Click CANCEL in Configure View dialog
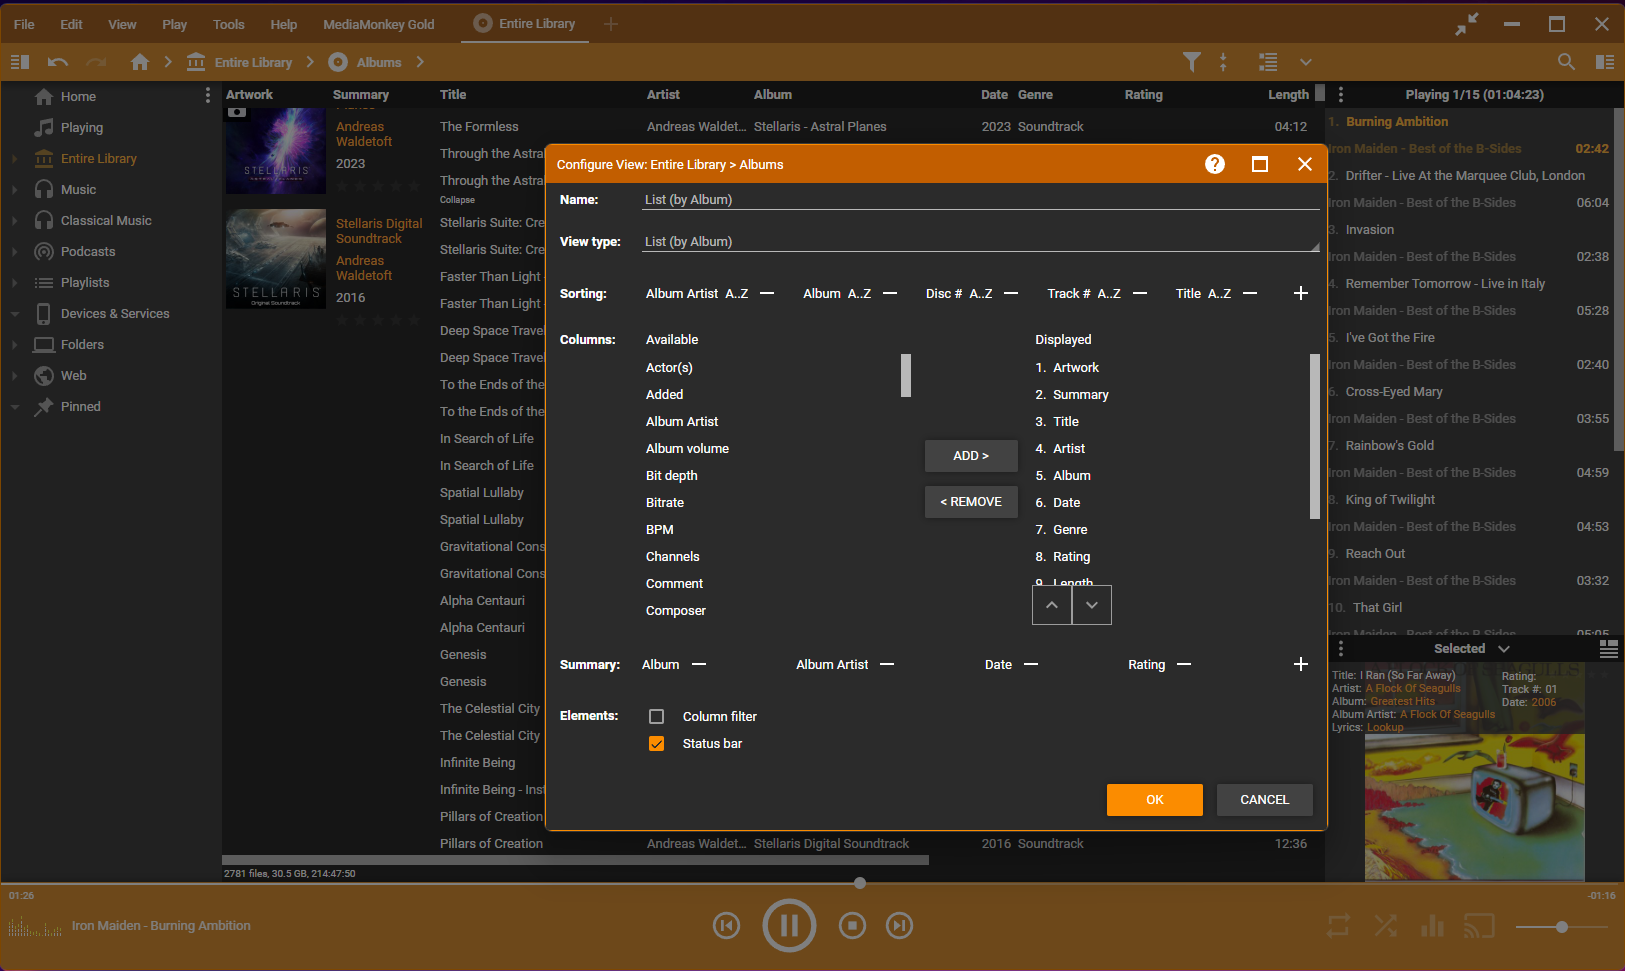 [1264, 800]
